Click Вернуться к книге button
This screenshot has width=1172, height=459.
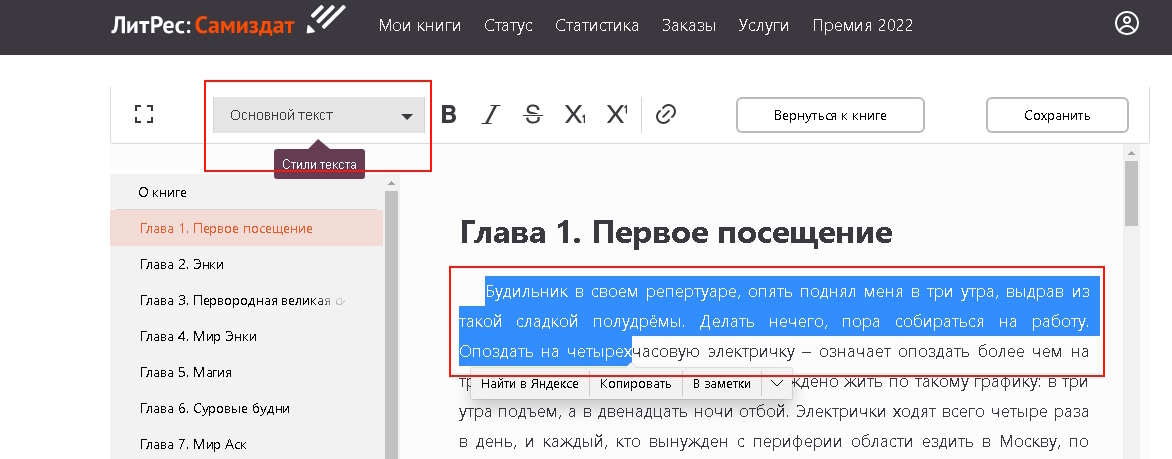830,115
